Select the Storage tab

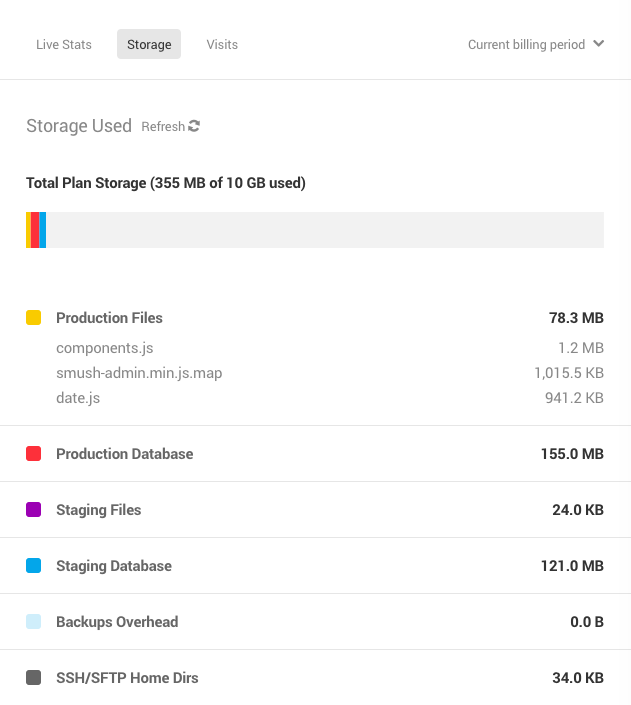149,44
